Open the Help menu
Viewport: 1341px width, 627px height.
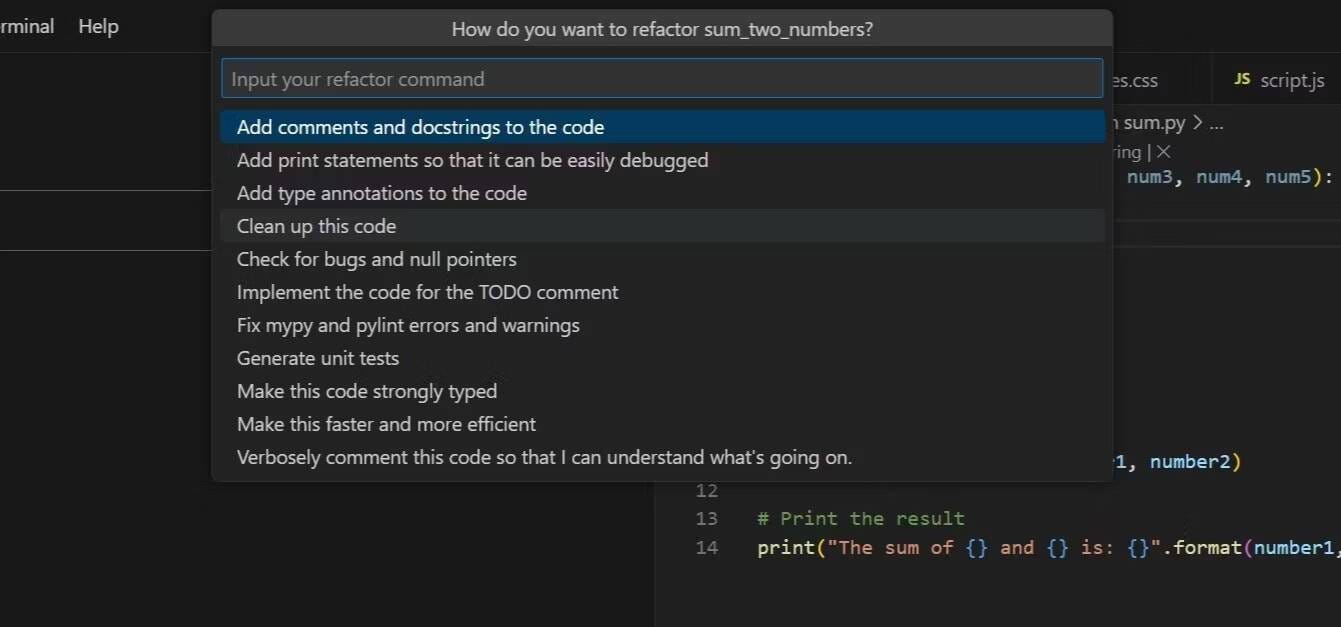coord(98,26)
